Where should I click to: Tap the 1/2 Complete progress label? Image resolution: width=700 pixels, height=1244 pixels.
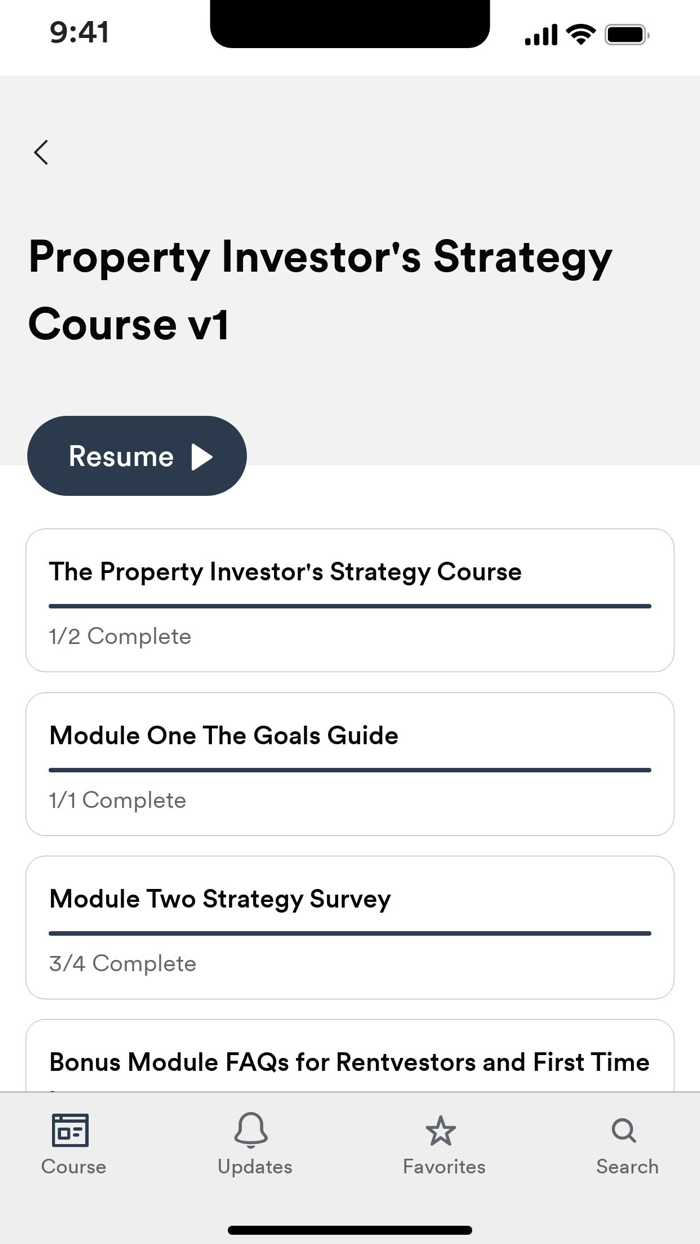coord(120,636)
